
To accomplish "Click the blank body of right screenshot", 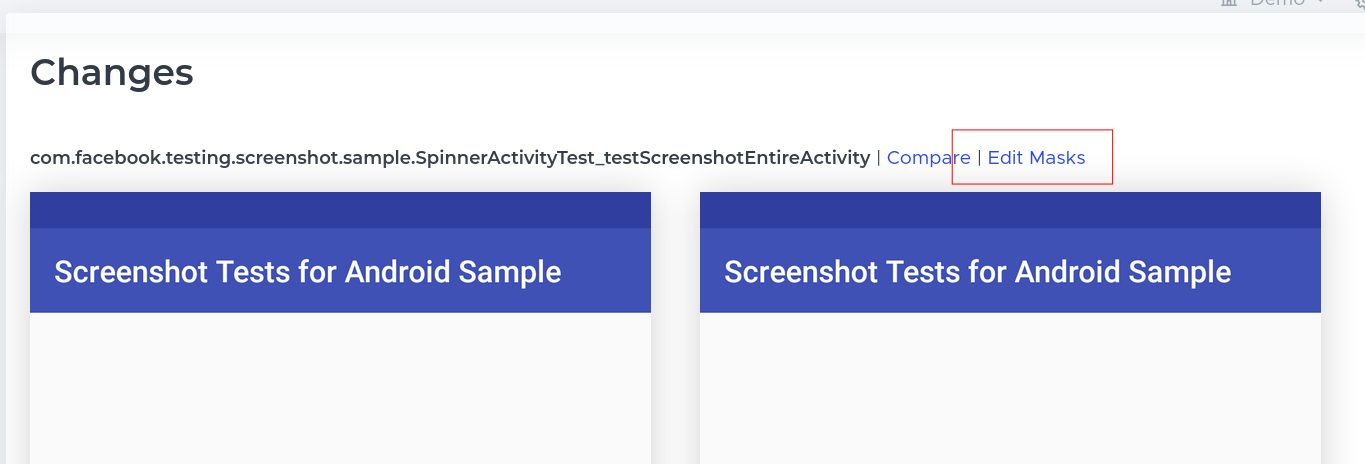I will (x=1010, y=400).
